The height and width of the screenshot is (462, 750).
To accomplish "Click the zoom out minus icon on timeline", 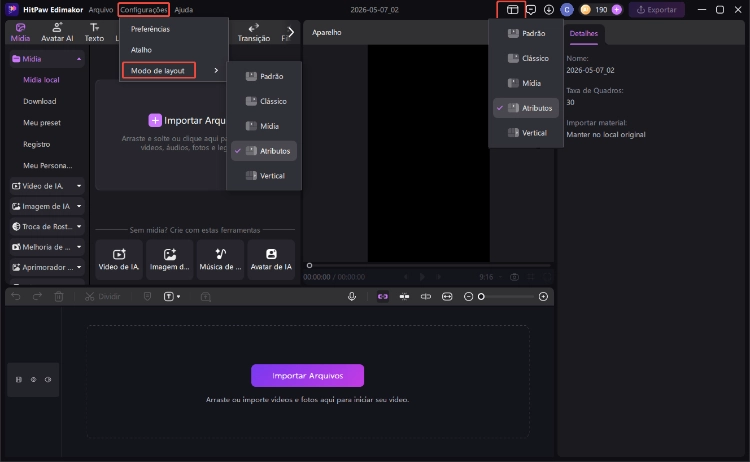I will 468,297.
